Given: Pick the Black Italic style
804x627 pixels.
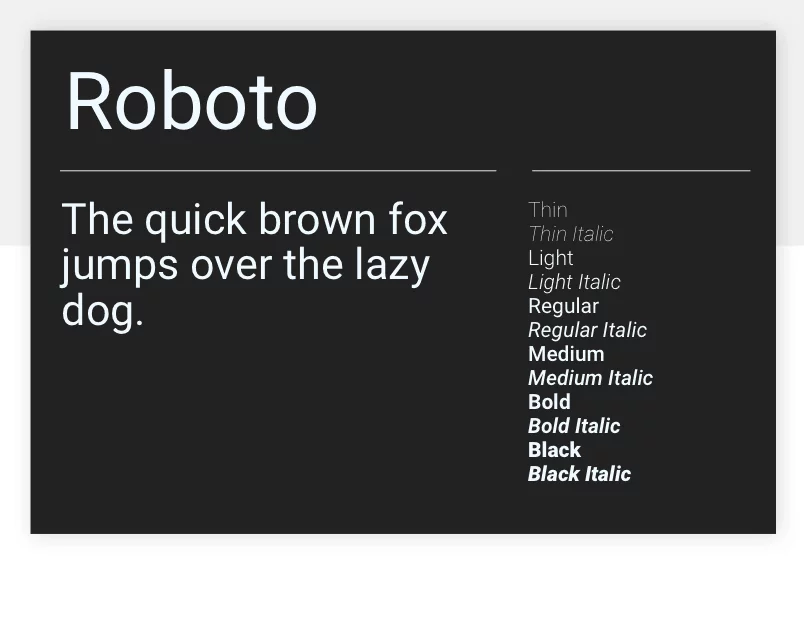Looking at the screenshot, I should coord(579,474).
